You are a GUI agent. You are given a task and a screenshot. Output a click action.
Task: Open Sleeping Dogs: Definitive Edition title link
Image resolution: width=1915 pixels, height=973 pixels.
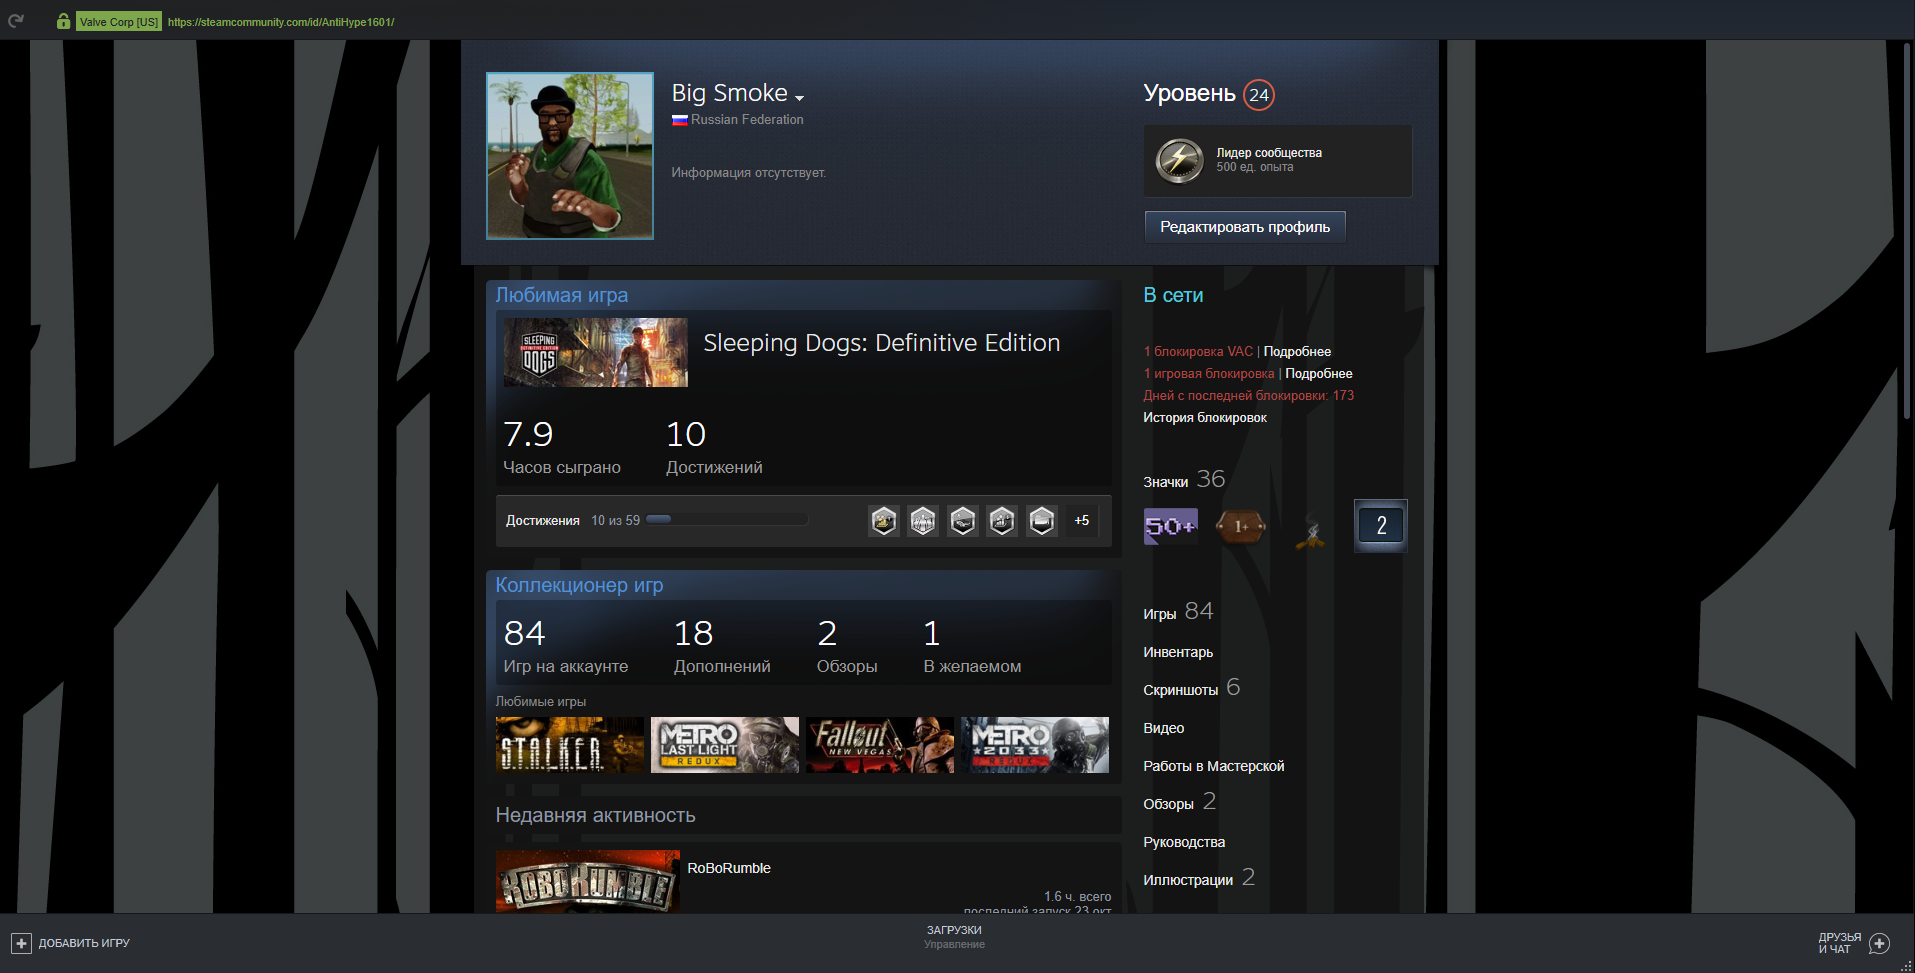pos(882,343)
